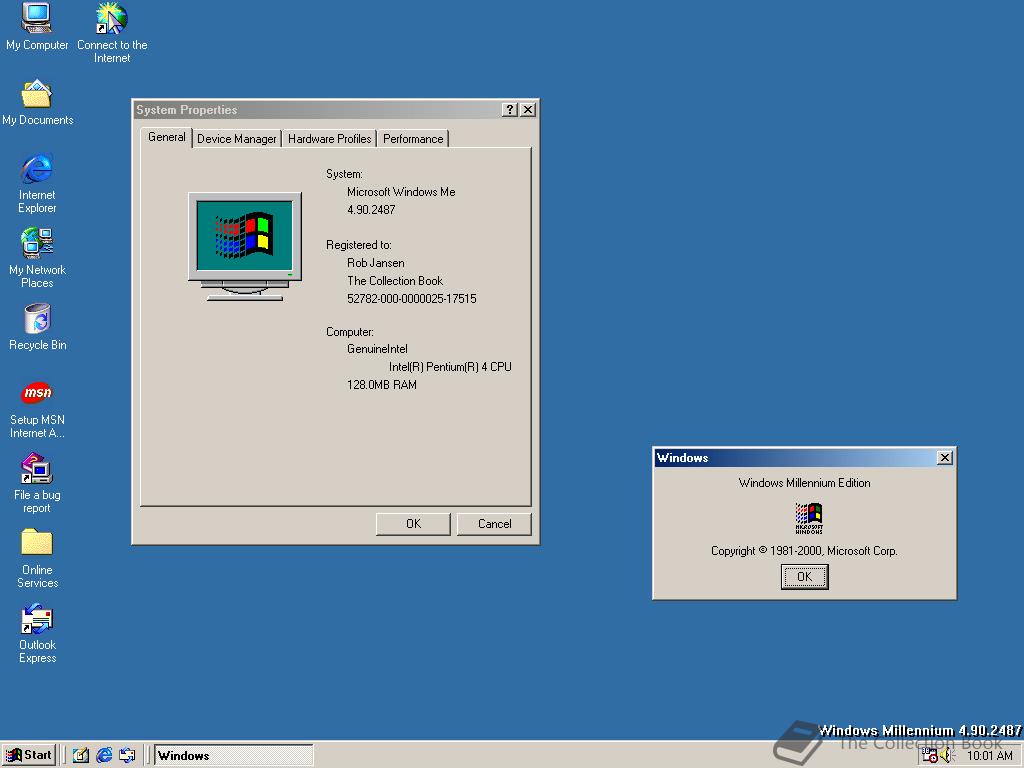Click the 10:01 AM taskbar clock
Viewport: 1024px width, 768px height.
pyautogui.click(x=989, y=756)
